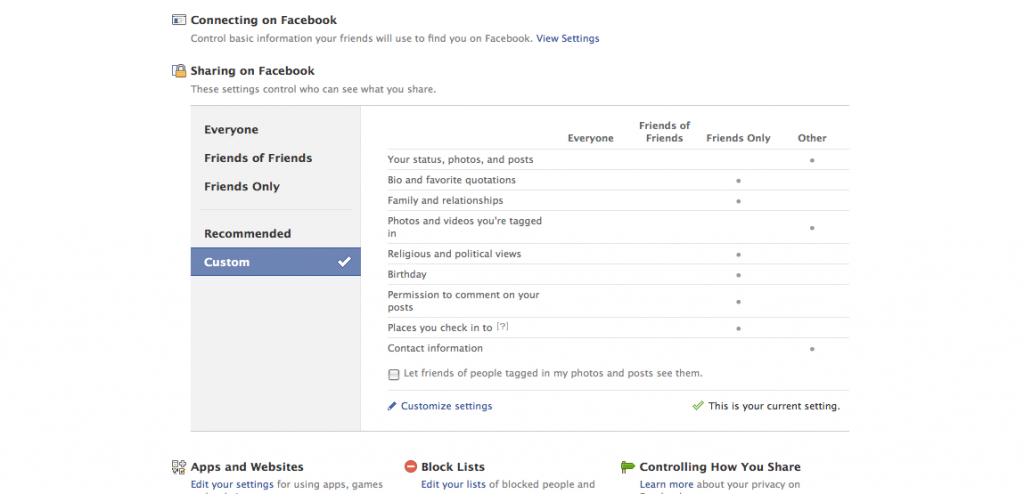Click the Friends Only column header
This screenshot has height=494, width=1024.
coord(738,138)
